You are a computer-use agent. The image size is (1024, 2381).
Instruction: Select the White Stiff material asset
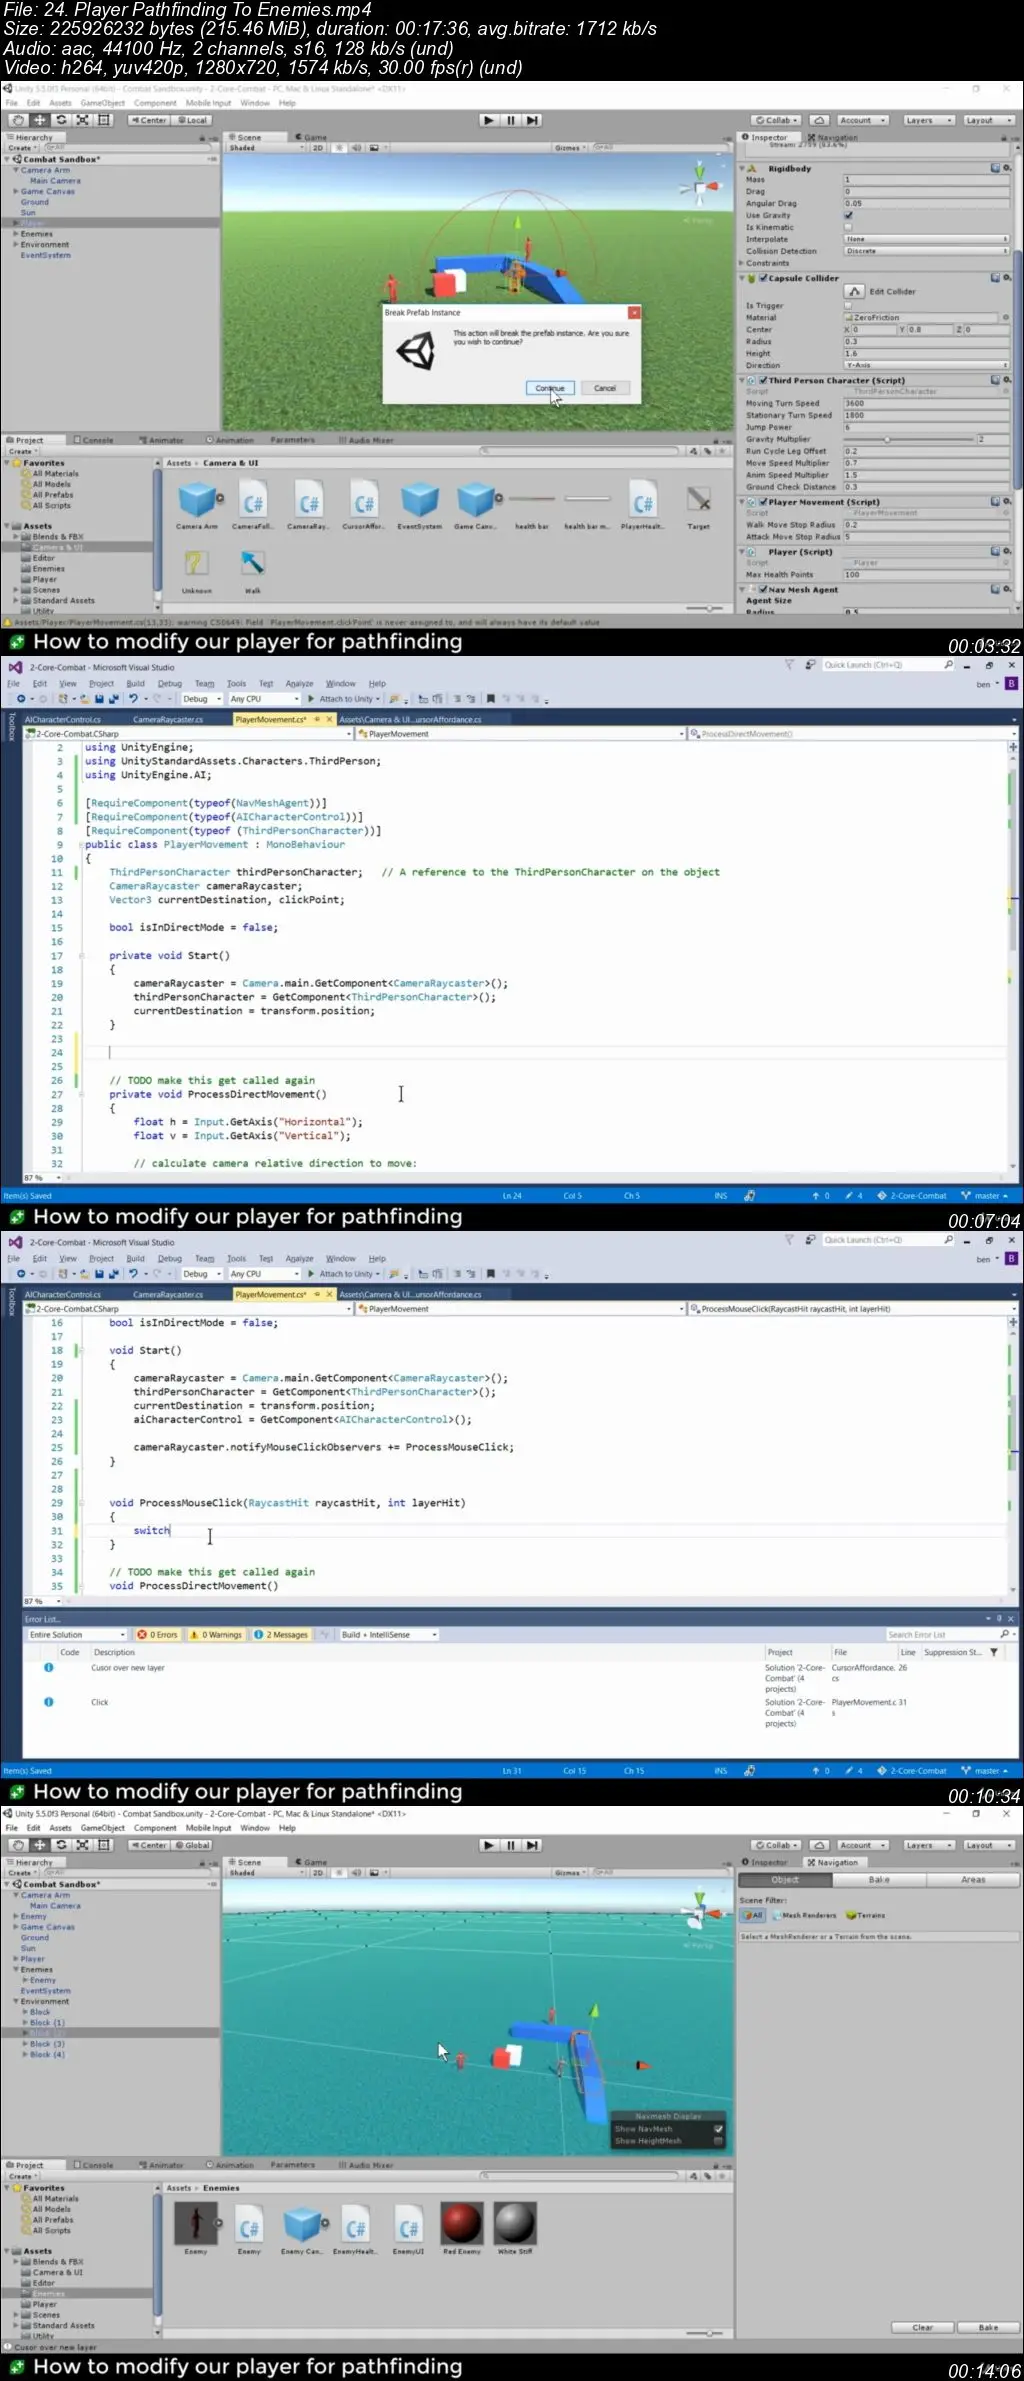(515, 2229)
